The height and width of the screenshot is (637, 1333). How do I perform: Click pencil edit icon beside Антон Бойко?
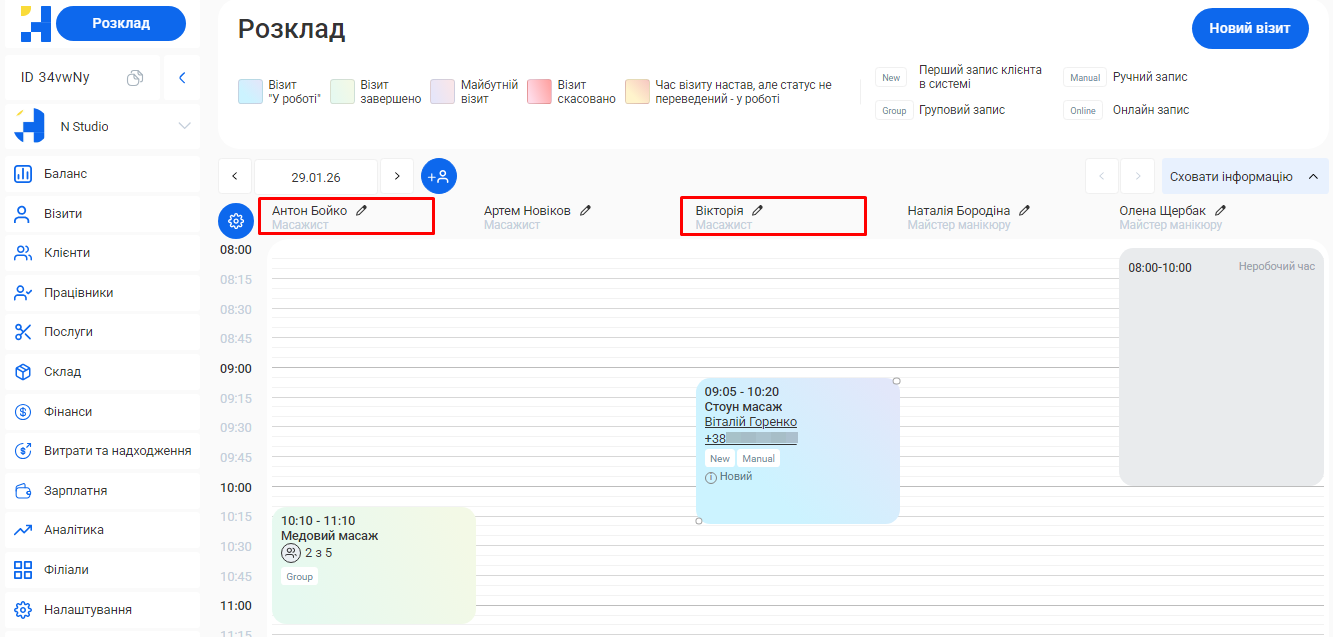[x=362, y=211]
